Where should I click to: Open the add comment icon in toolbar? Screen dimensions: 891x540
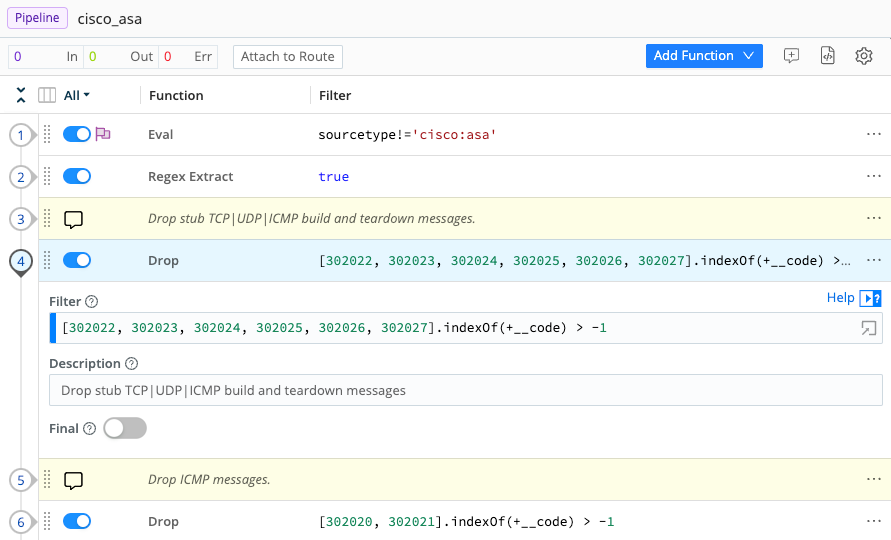pyautogui.click(x=791, y=56)
